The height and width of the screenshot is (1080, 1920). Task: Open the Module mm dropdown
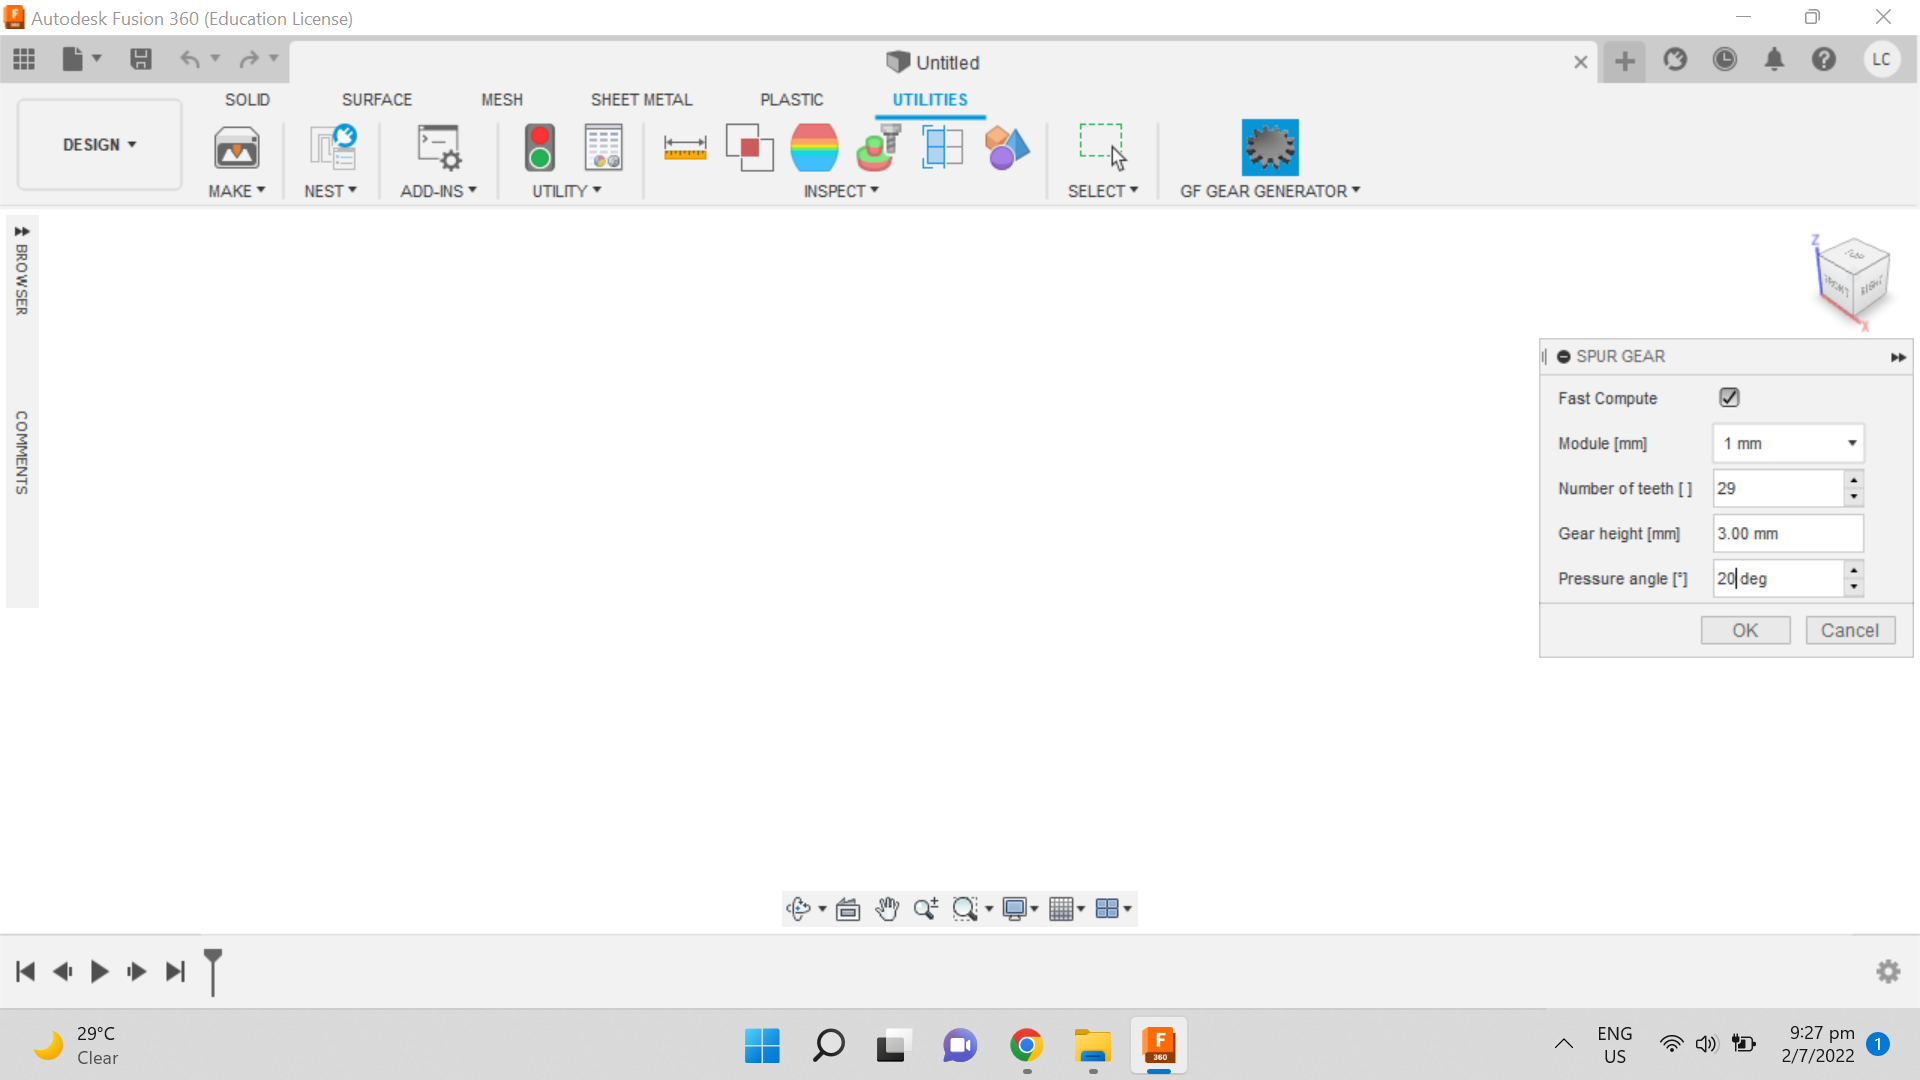point(1851,443)
